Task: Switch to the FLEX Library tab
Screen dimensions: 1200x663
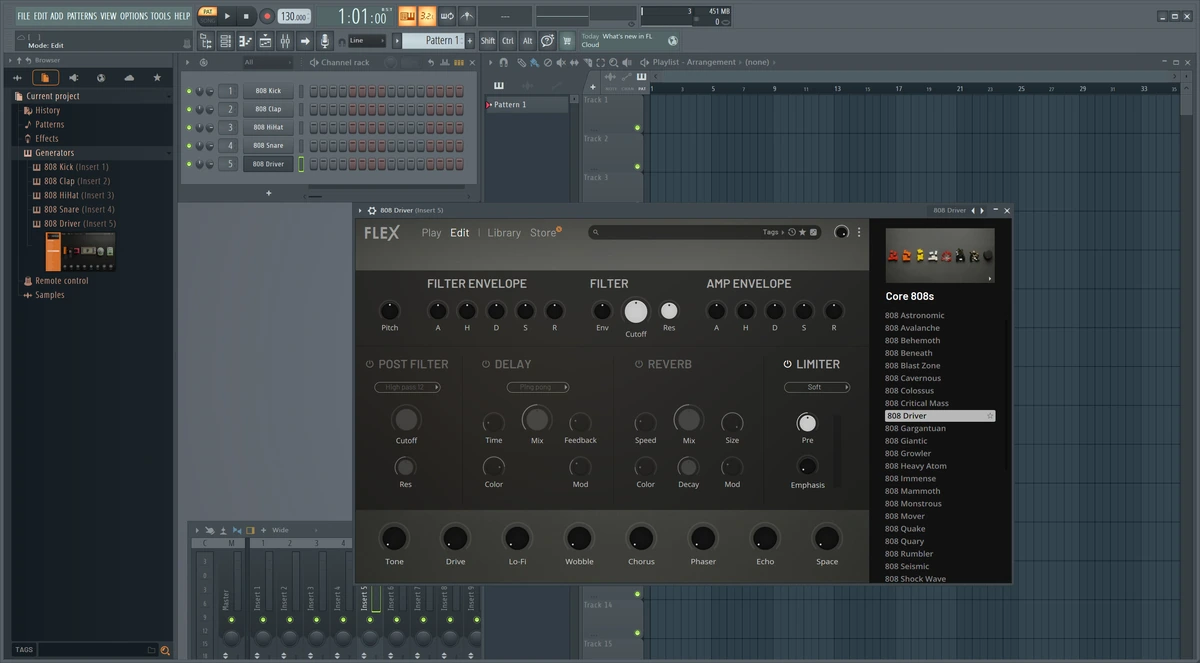Action: (504, 233)
